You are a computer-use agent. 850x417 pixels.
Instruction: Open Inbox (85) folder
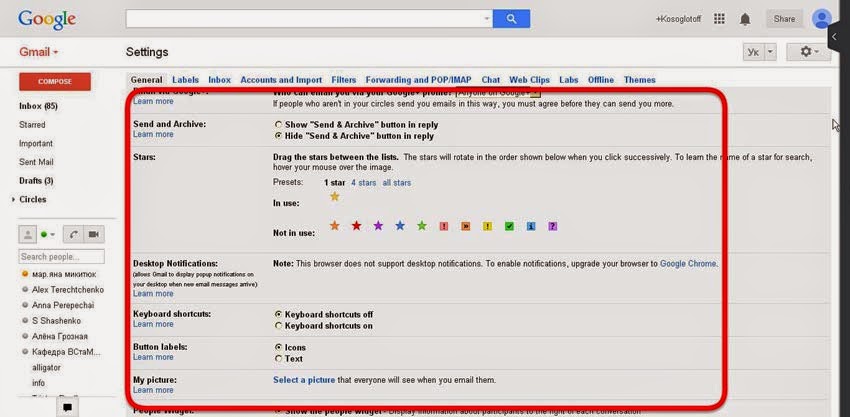coord(38,106)
